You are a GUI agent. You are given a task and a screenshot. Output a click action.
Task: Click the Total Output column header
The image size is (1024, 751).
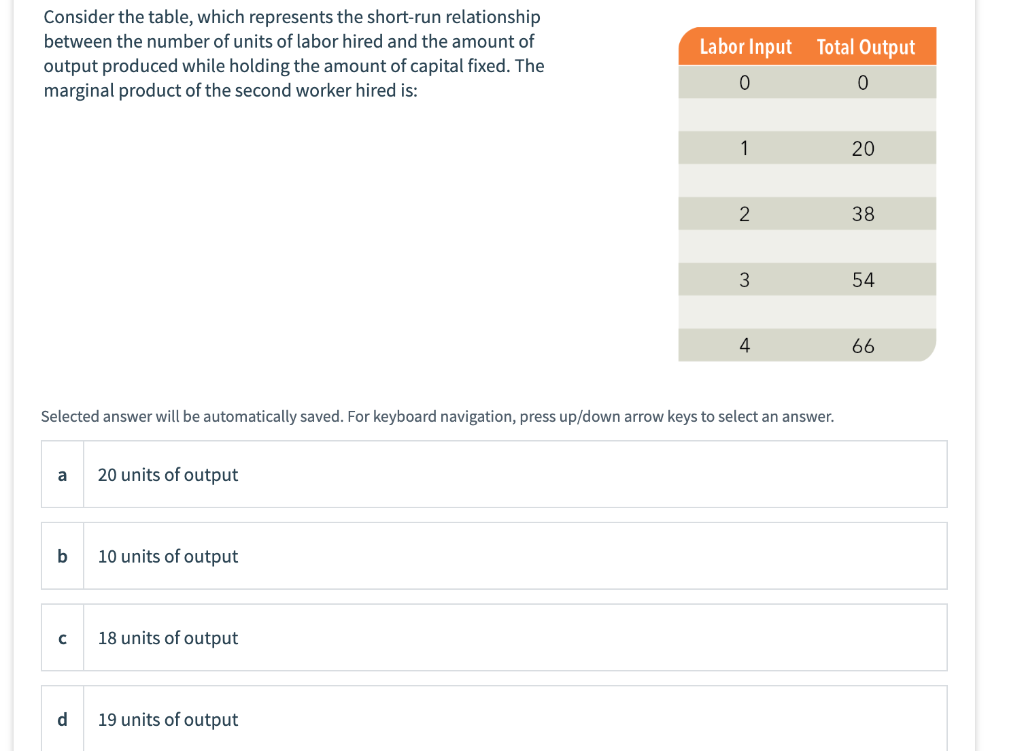866,46
